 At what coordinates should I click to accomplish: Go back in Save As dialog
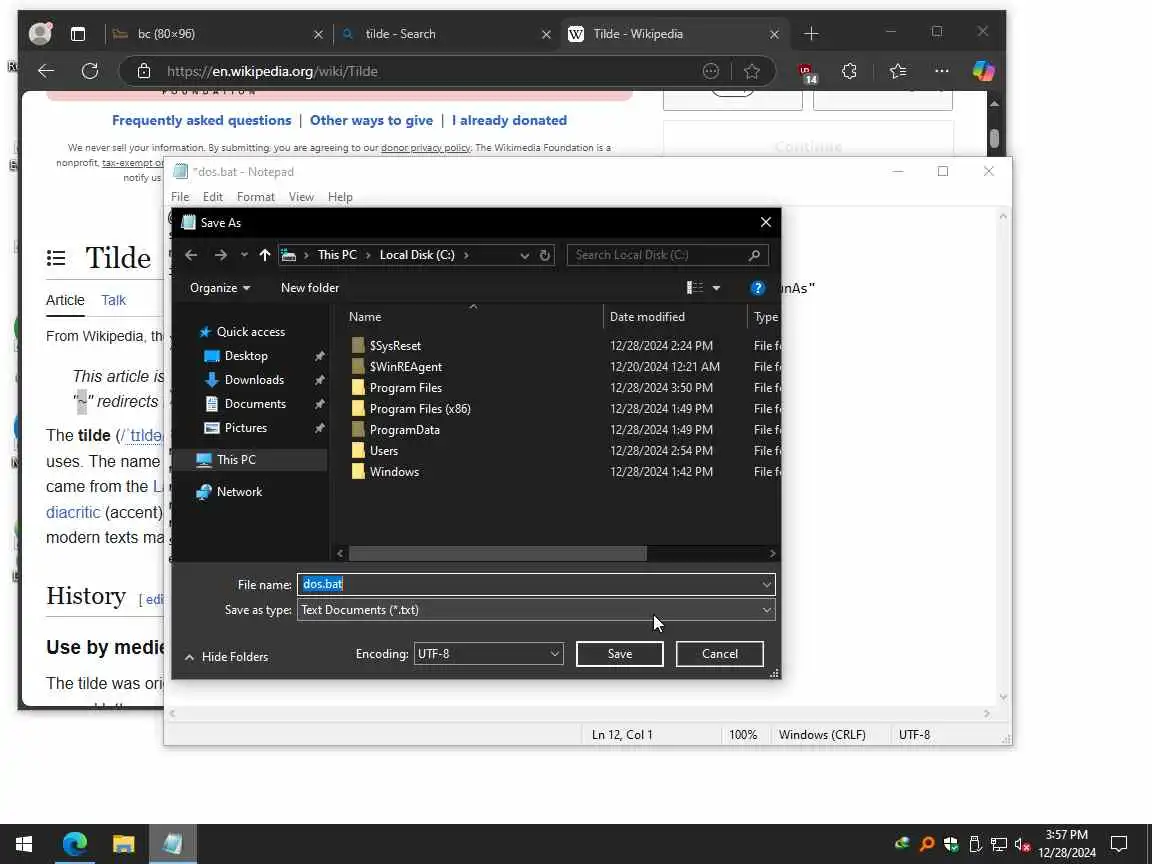coord(191,255)
